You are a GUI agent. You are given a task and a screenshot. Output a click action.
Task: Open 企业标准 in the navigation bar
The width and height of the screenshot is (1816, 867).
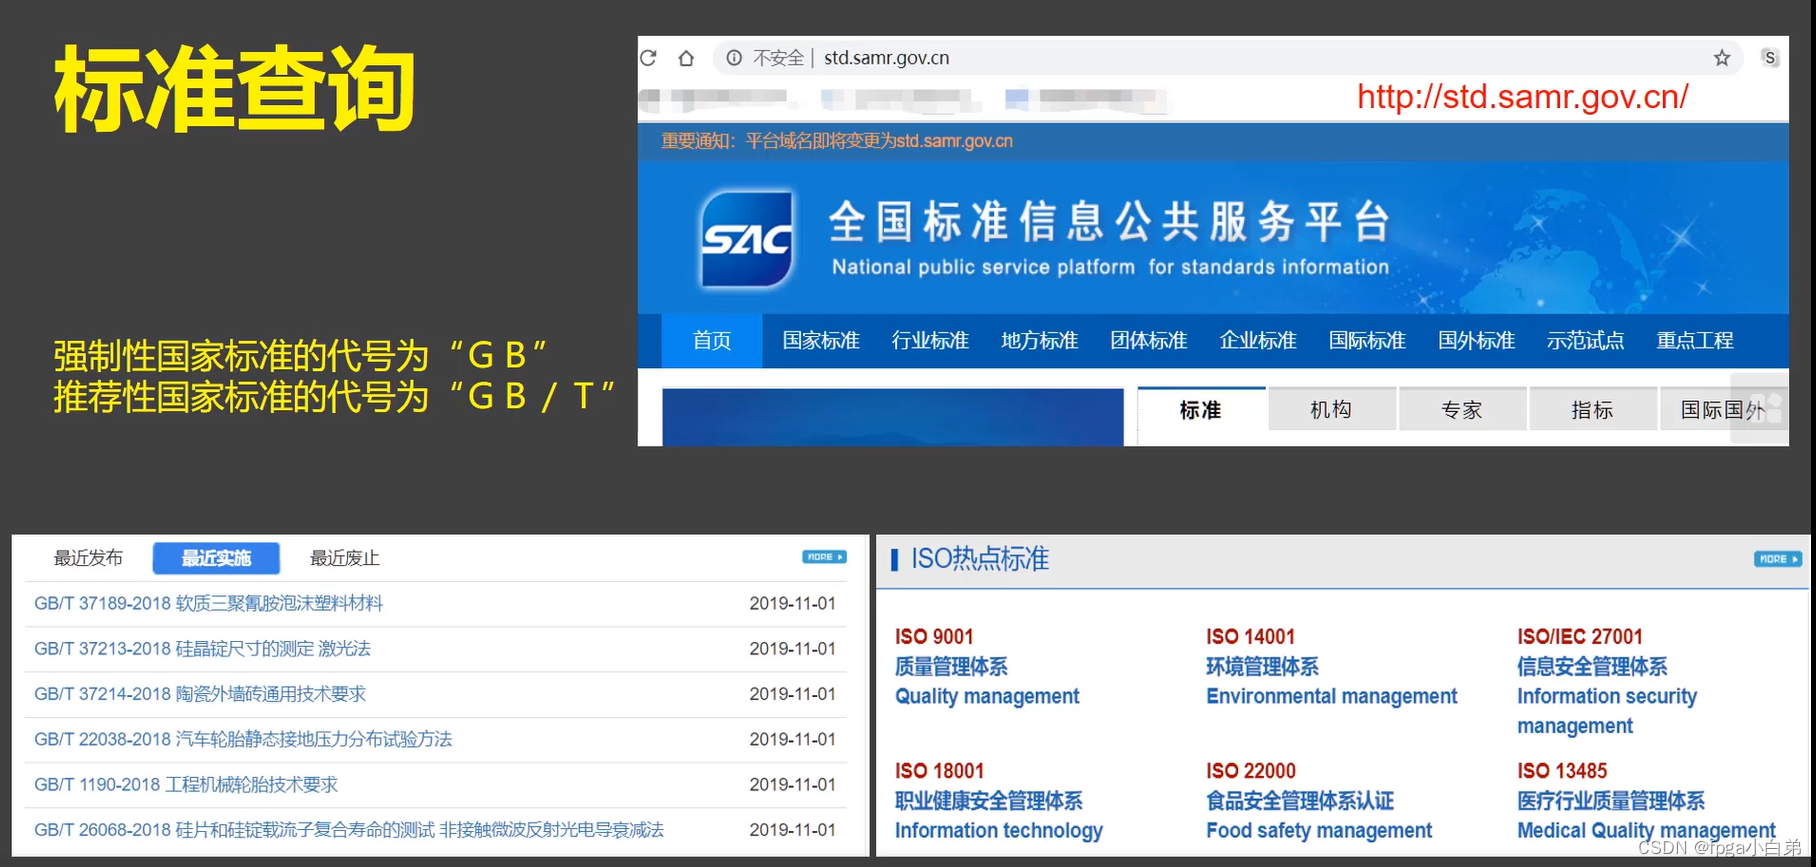point(1258,341)
